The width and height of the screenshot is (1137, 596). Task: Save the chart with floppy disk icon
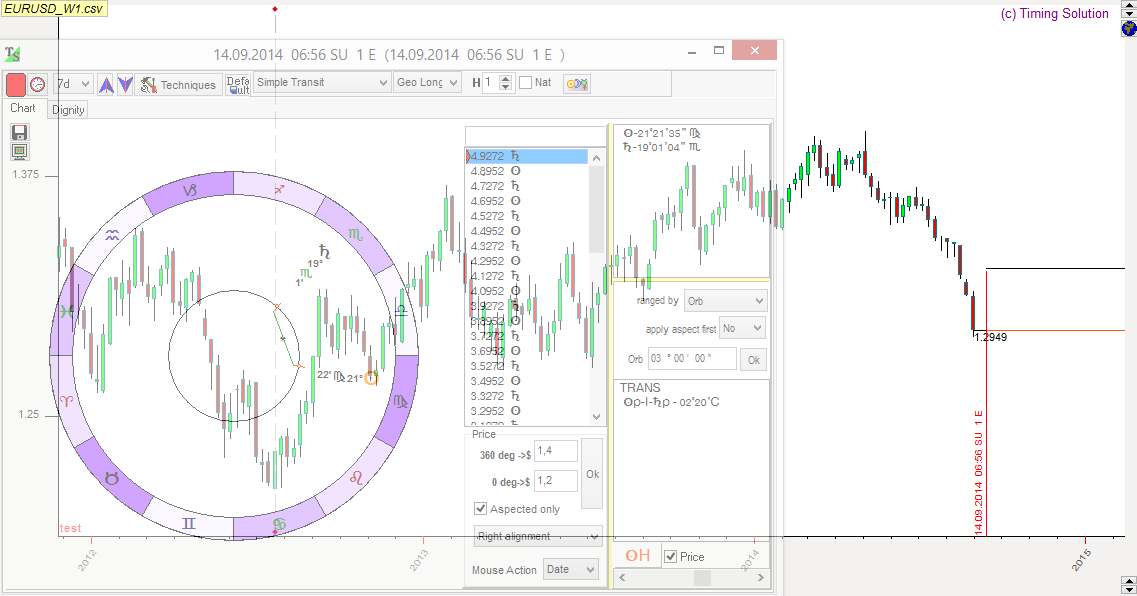[19, 132]
